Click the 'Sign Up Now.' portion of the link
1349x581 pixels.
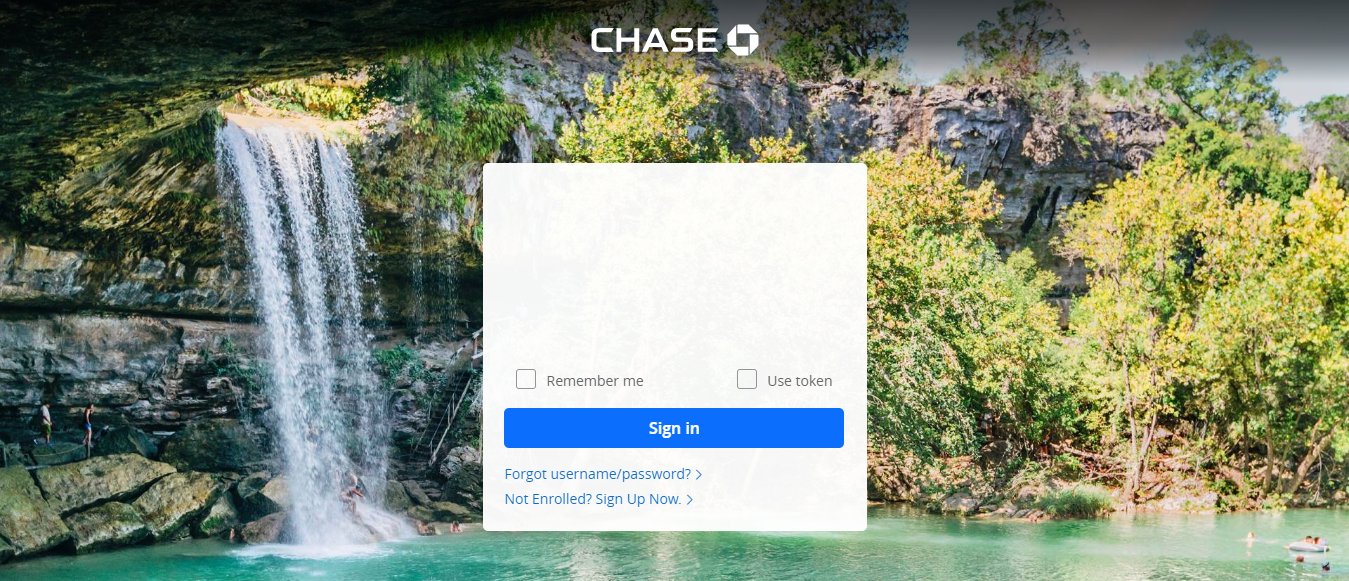pos(638,498)
